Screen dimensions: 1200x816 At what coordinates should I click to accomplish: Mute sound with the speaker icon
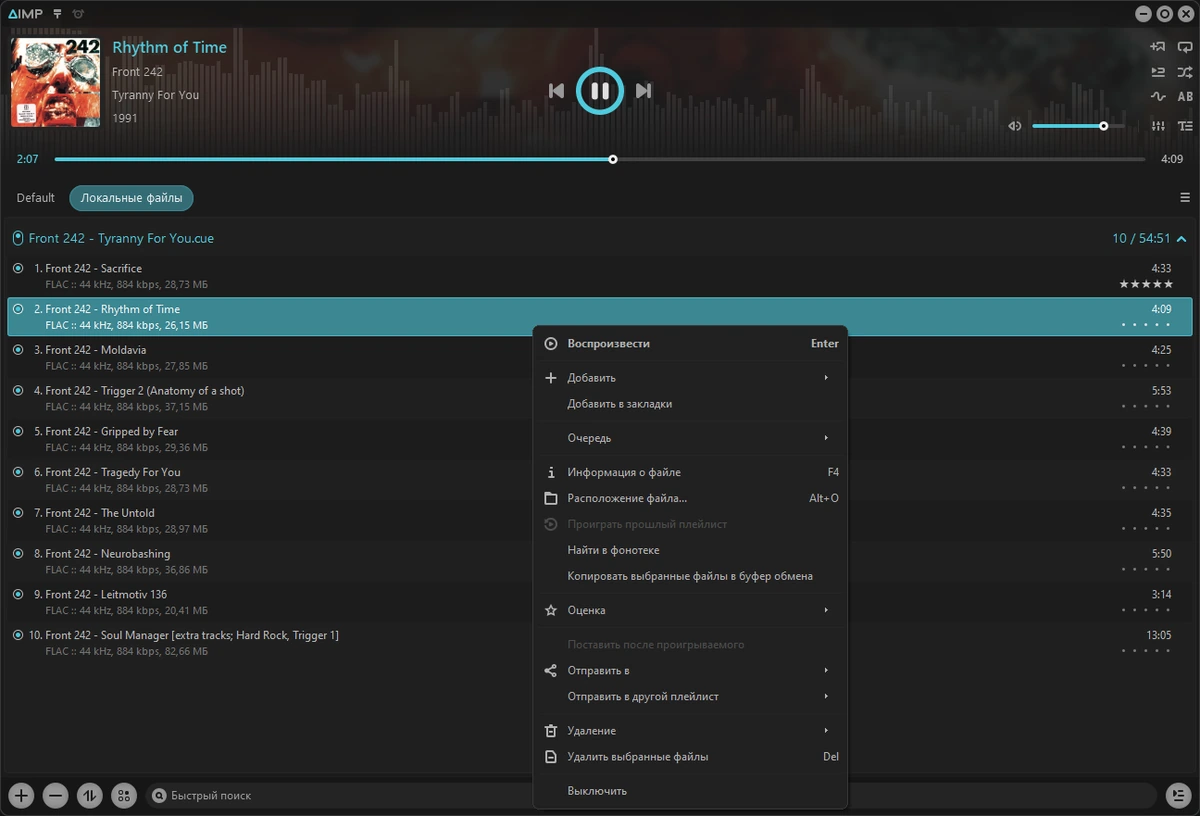(1014, 126)
